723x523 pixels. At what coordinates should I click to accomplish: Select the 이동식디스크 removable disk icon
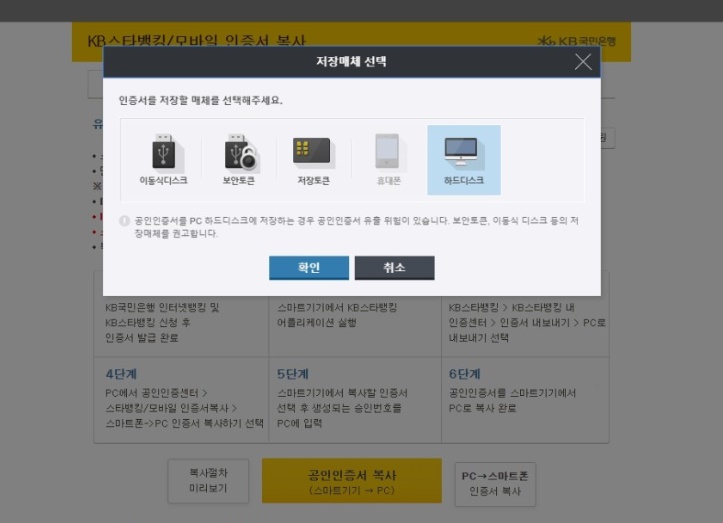163,160
